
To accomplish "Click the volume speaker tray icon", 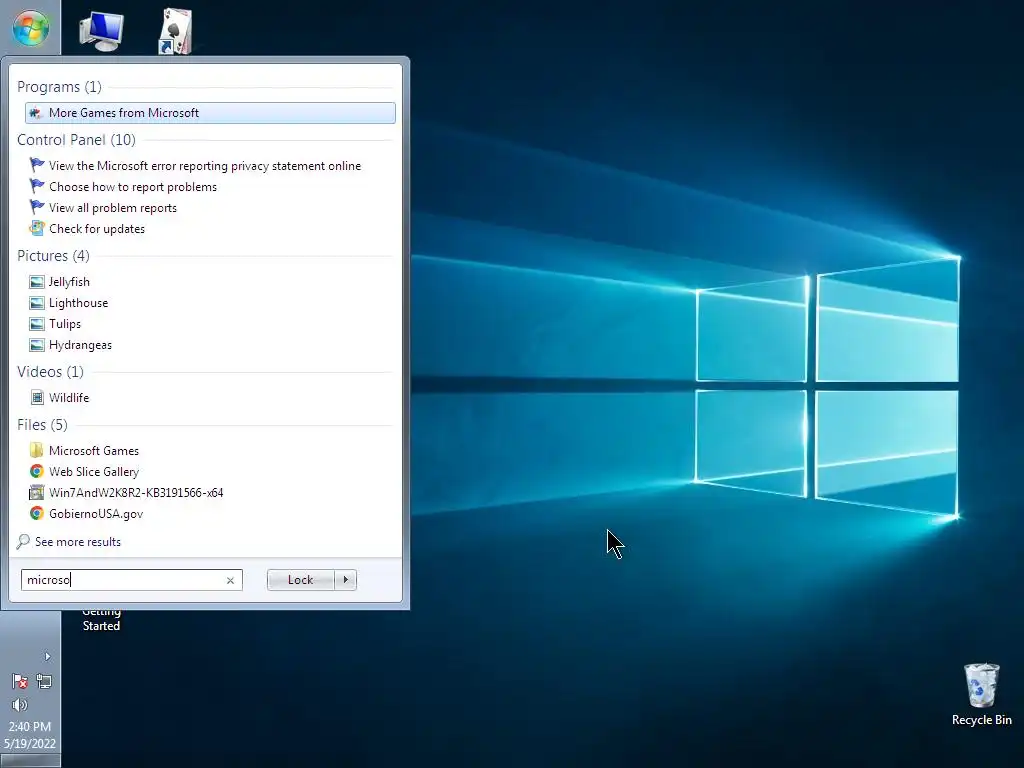I will click(x=20, y=705).
